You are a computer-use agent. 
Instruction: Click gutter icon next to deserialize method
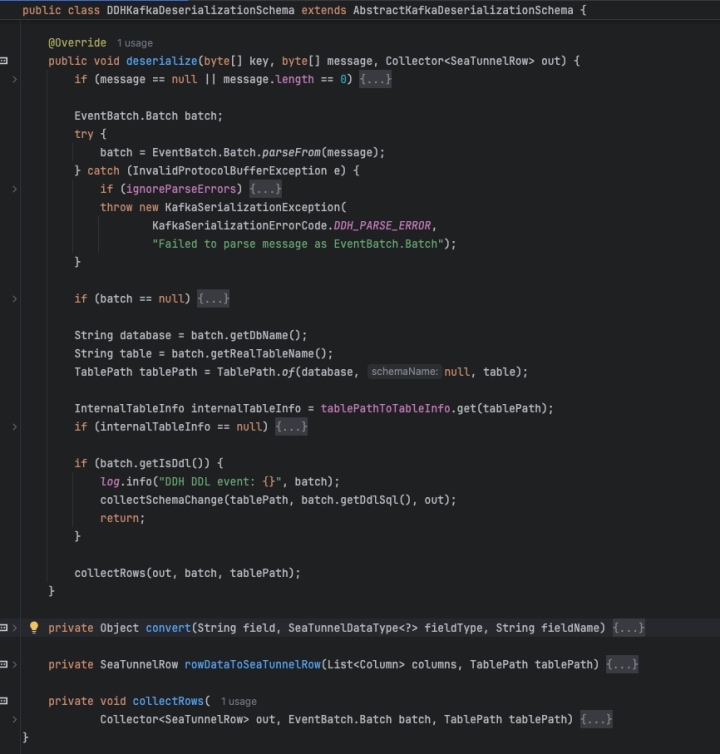click(x=4, y=61)
